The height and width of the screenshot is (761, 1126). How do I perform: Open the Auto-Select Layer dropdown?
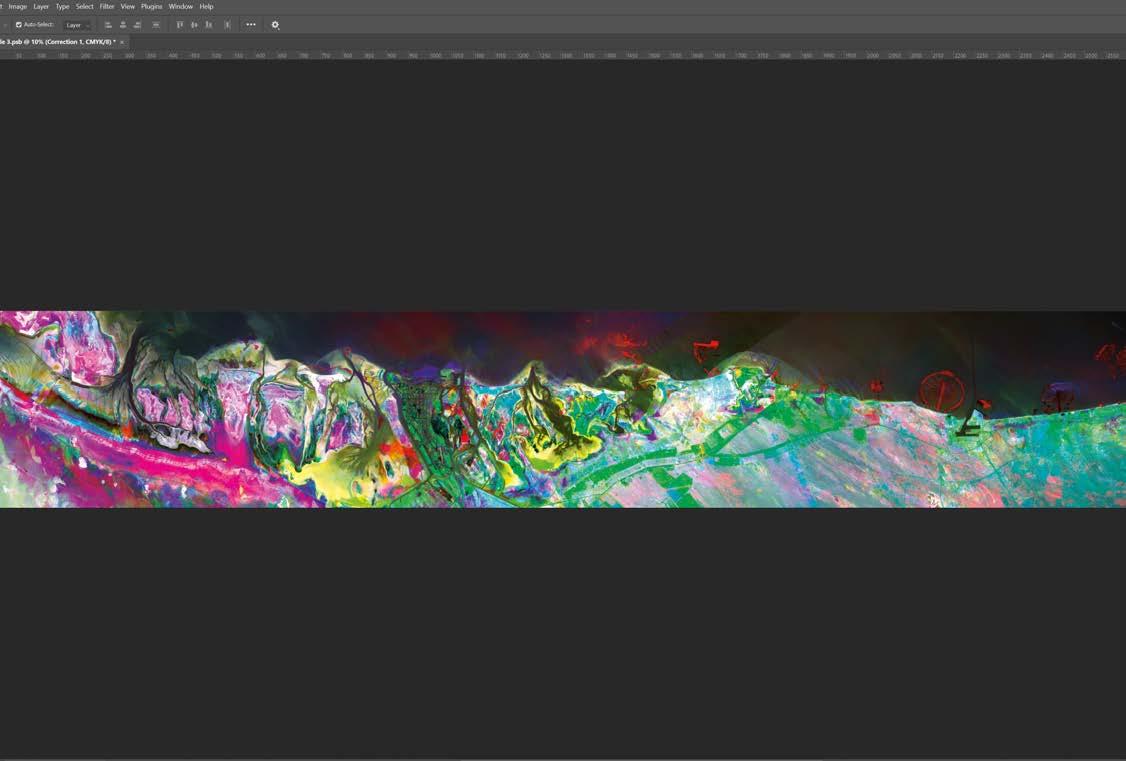(76, 25)
